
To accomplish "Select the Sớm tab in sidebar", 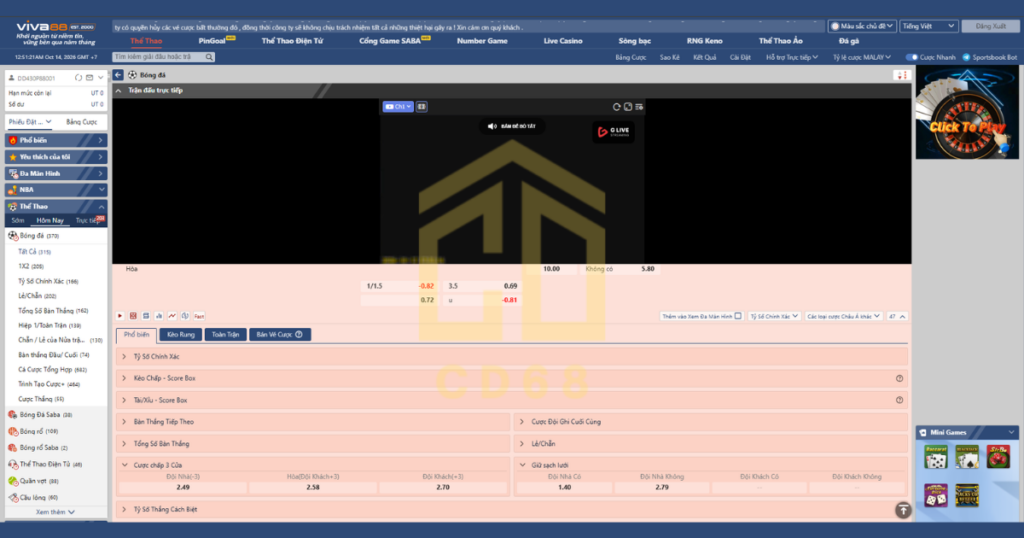I will [18, 221].
